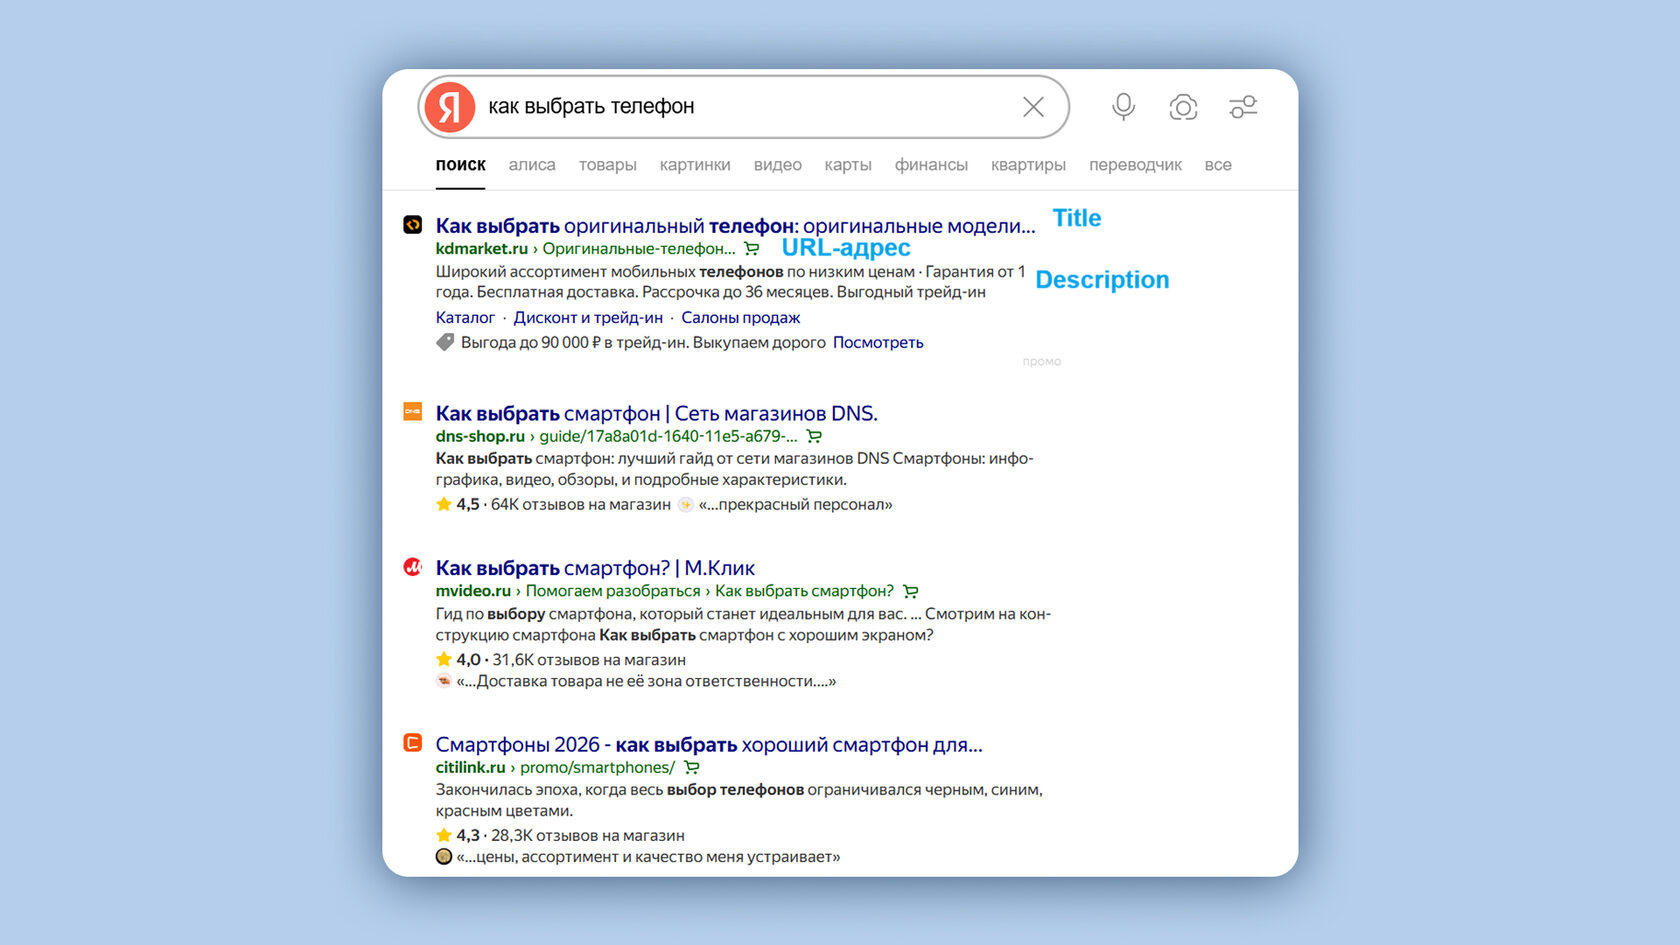1680x945 pixels.
Task: Open «Как выбрать смартфон | Сеть магазинов DNS» title
Action: click(x=656, y=413)
